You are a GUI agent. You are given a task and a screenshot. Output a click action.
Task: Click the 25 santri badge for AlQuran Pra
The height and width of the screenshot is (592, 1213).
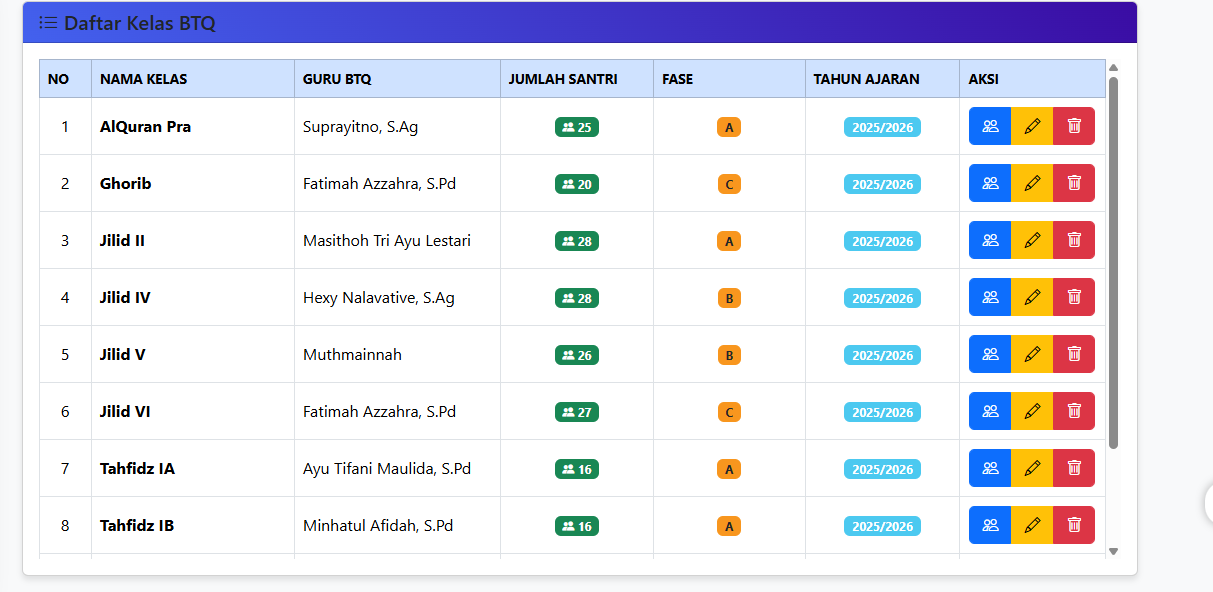[577, 127]
